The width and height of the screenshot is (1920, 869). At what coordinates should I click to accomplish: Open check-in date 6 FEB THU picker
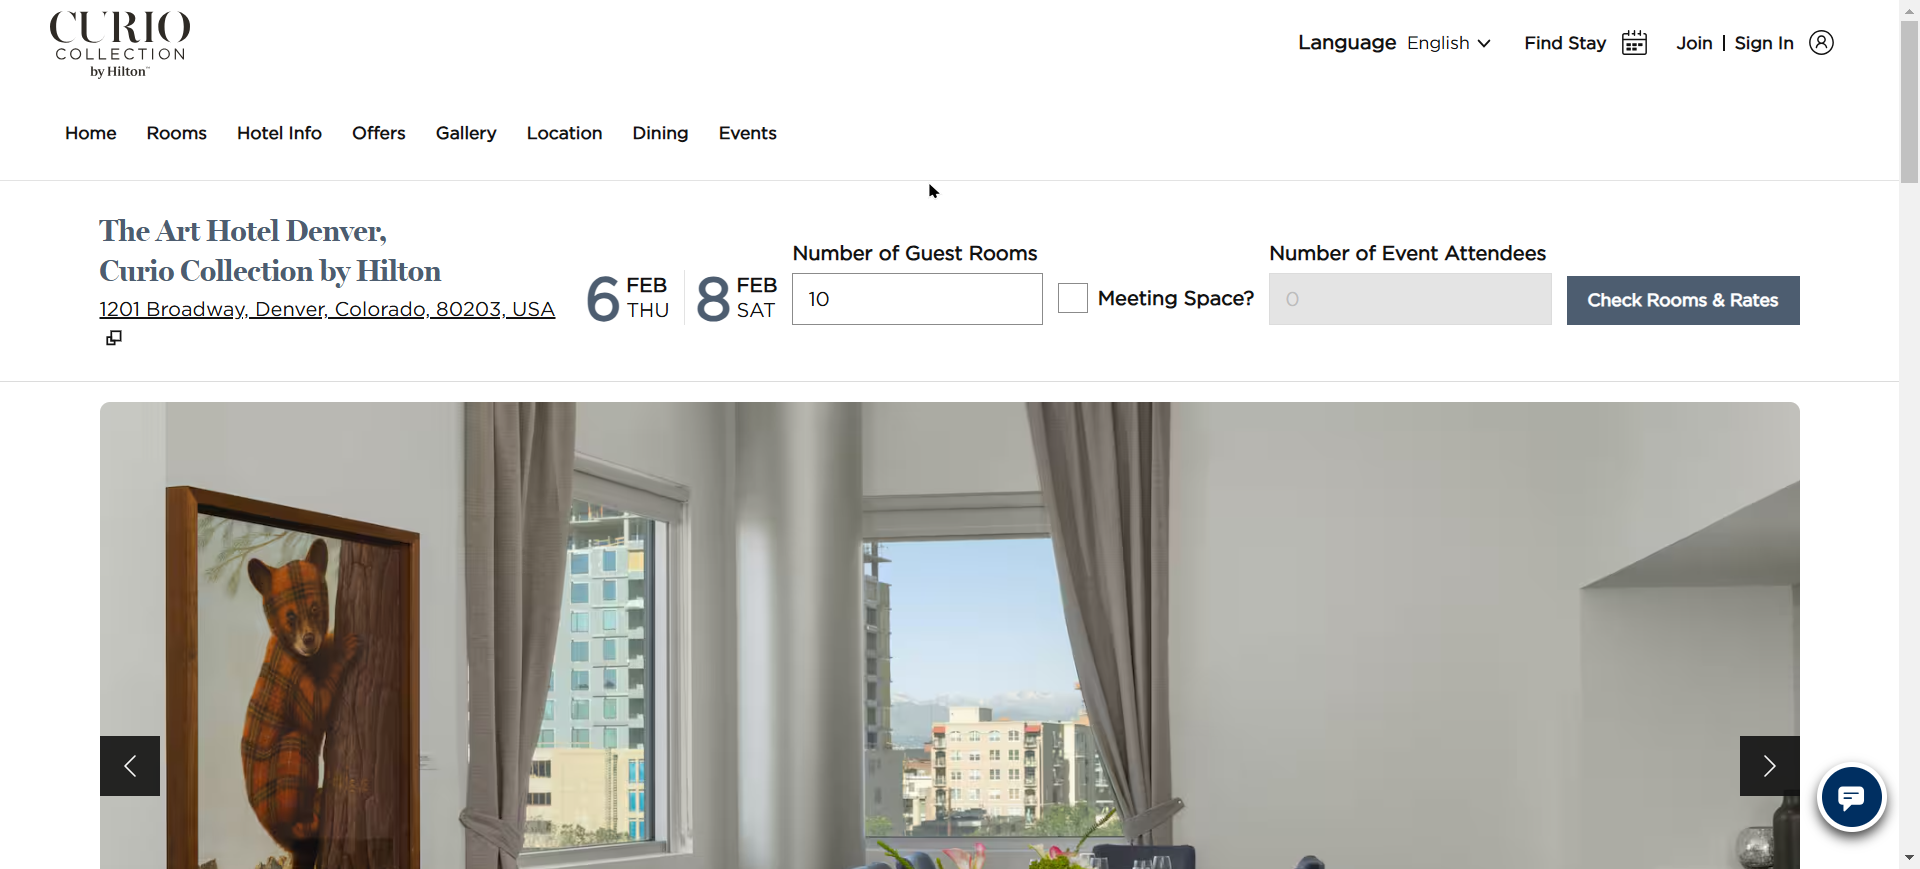627,298
